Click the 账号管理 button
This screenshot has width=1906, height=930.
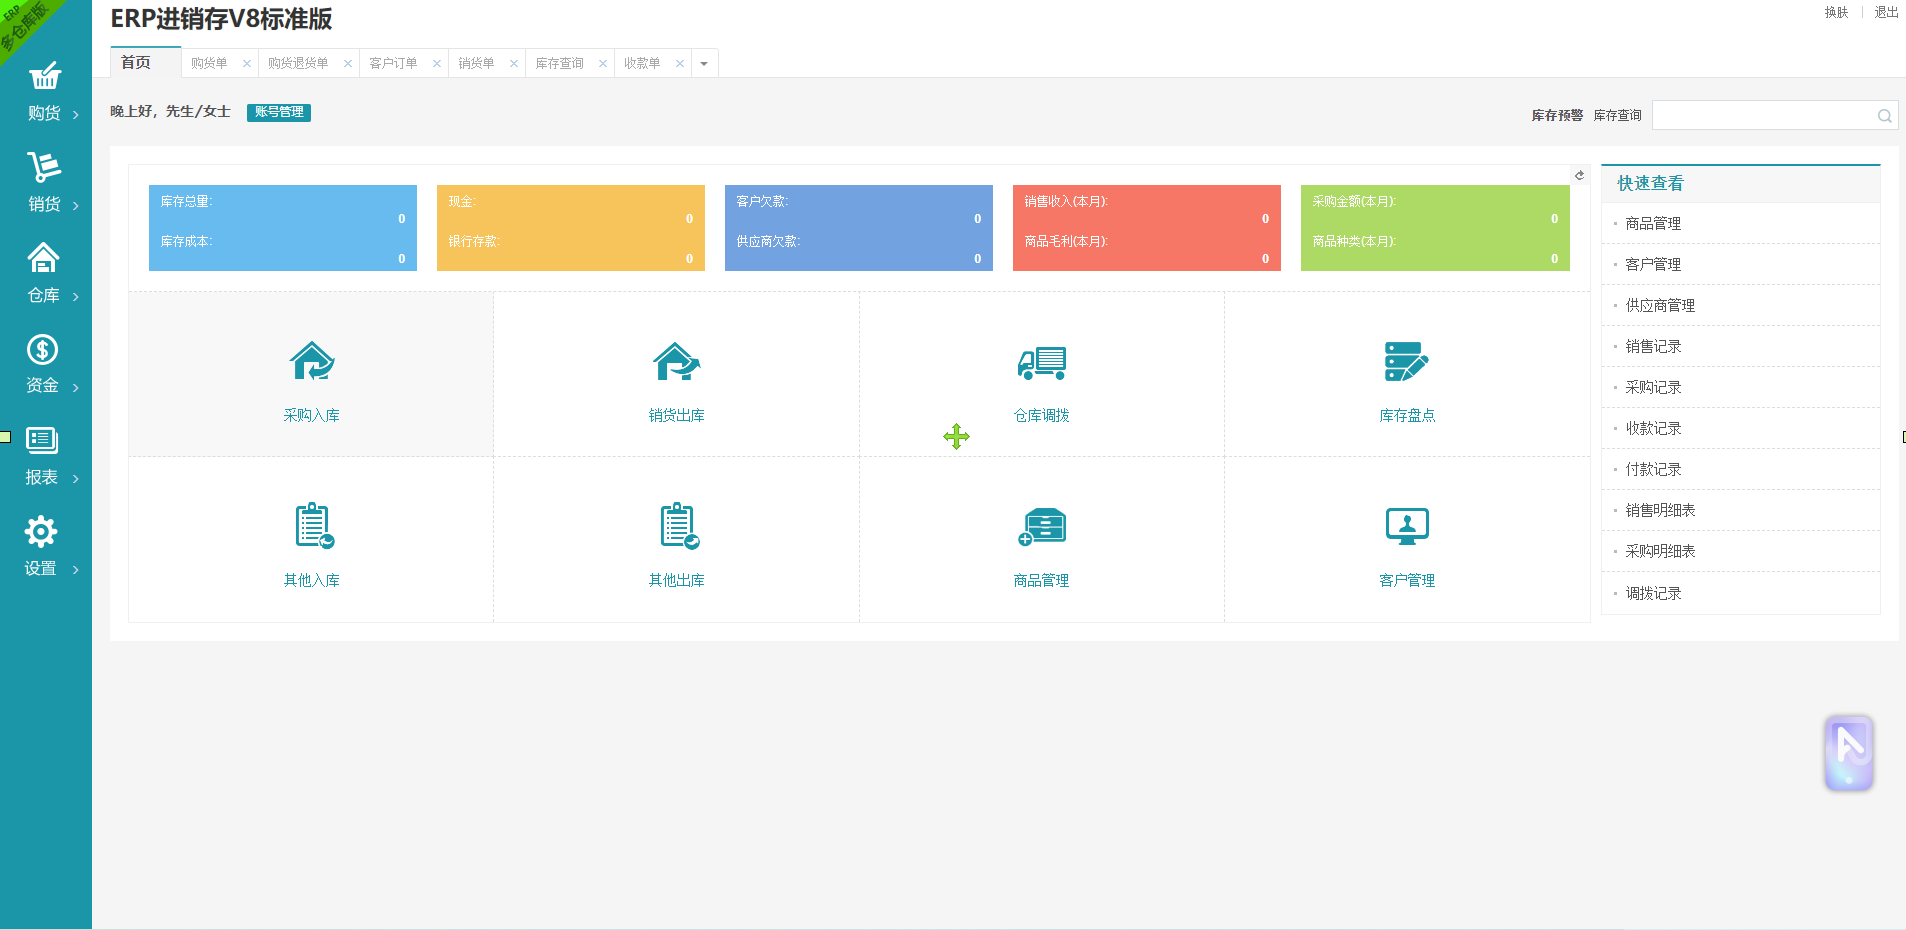tap(279, 112)
